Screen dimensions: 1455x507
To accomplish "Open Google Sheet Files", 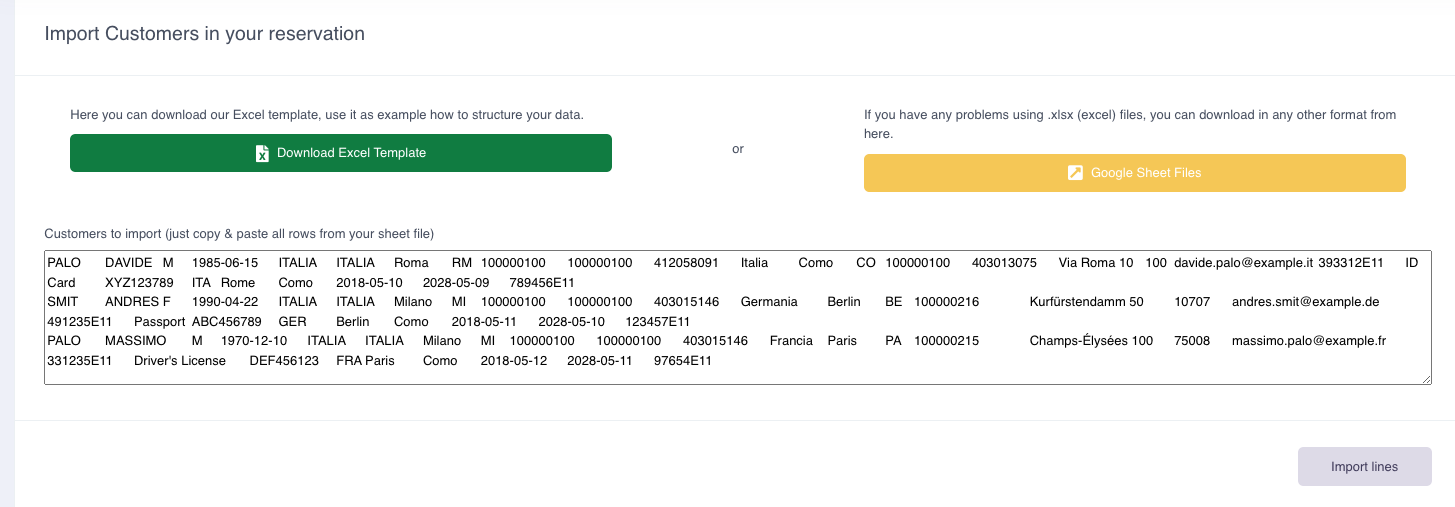I will point(1135,173).
